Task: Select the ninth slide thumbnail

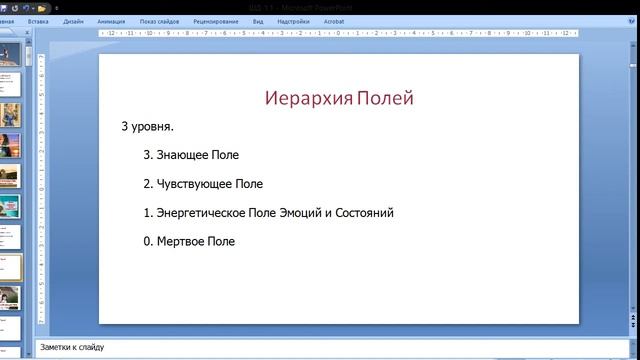Action: tap(10, 298)
